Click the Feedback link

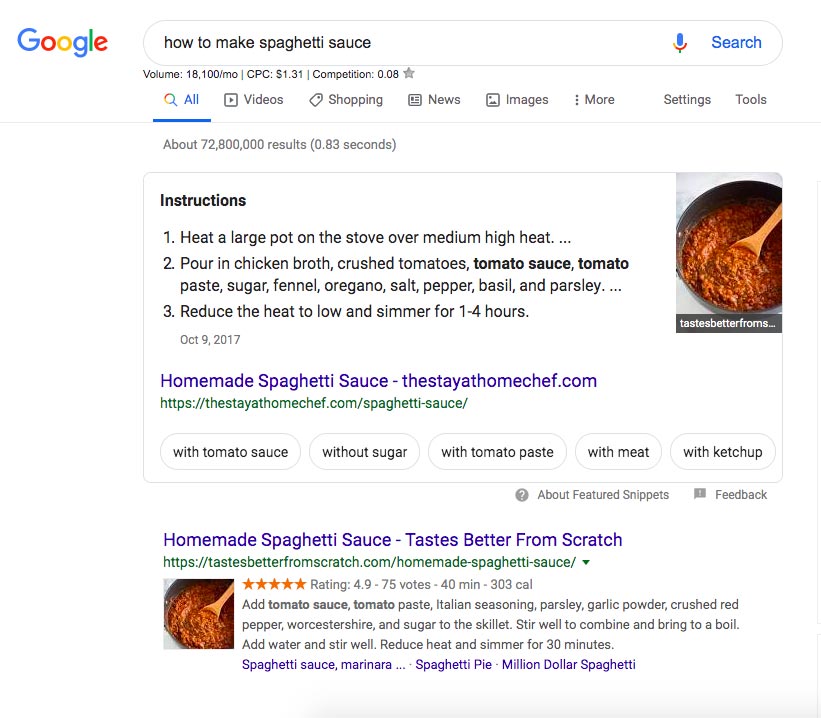(x=741, y=495)
